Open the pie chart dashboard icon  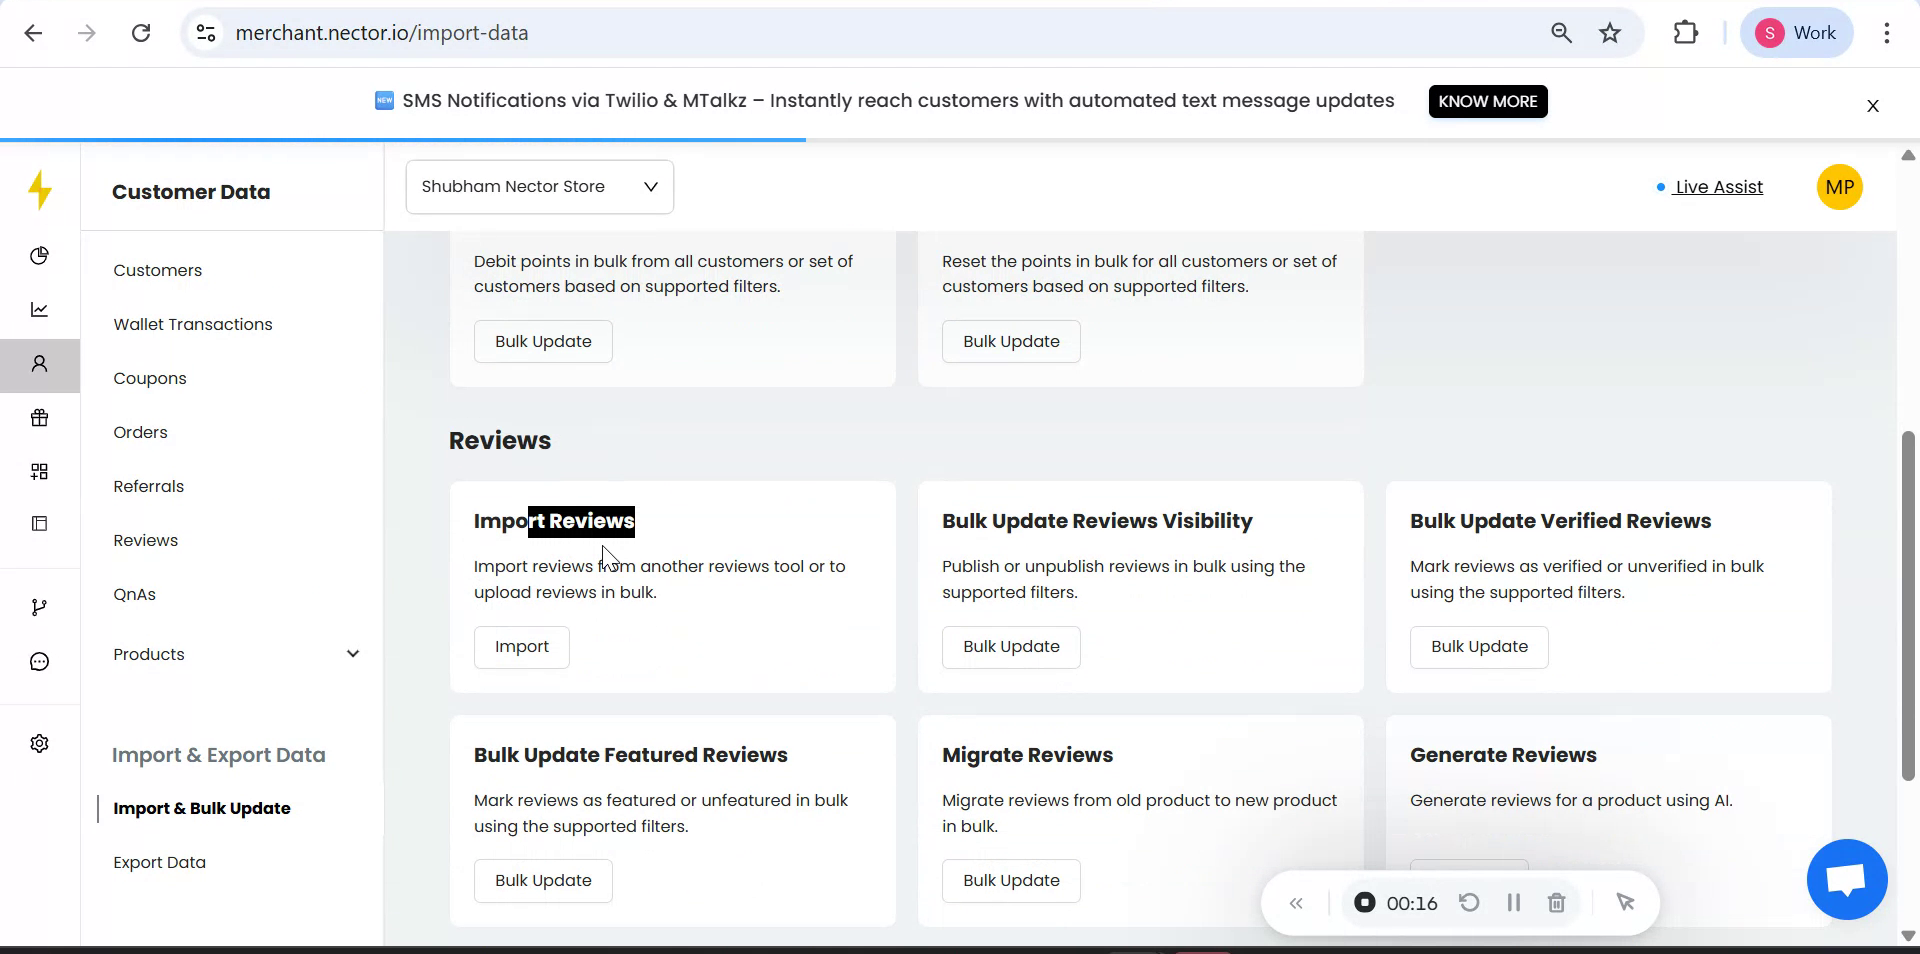pos(40,256)
